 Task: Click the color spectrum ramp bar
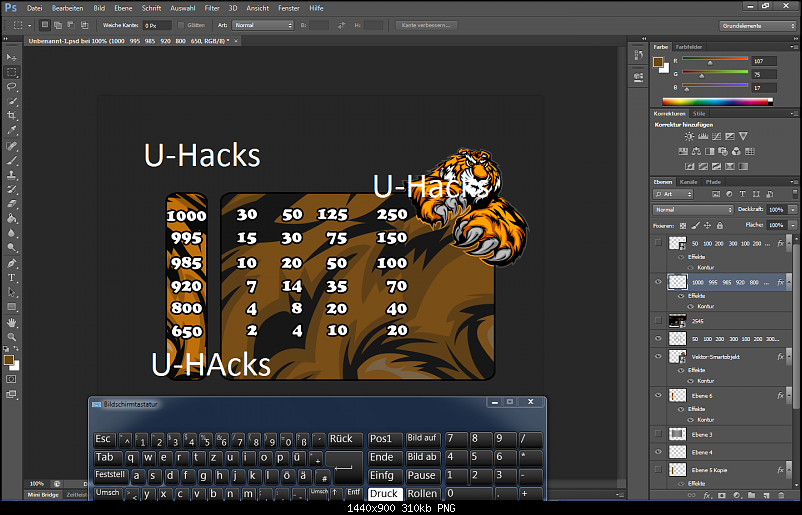[x=717, y=102]
